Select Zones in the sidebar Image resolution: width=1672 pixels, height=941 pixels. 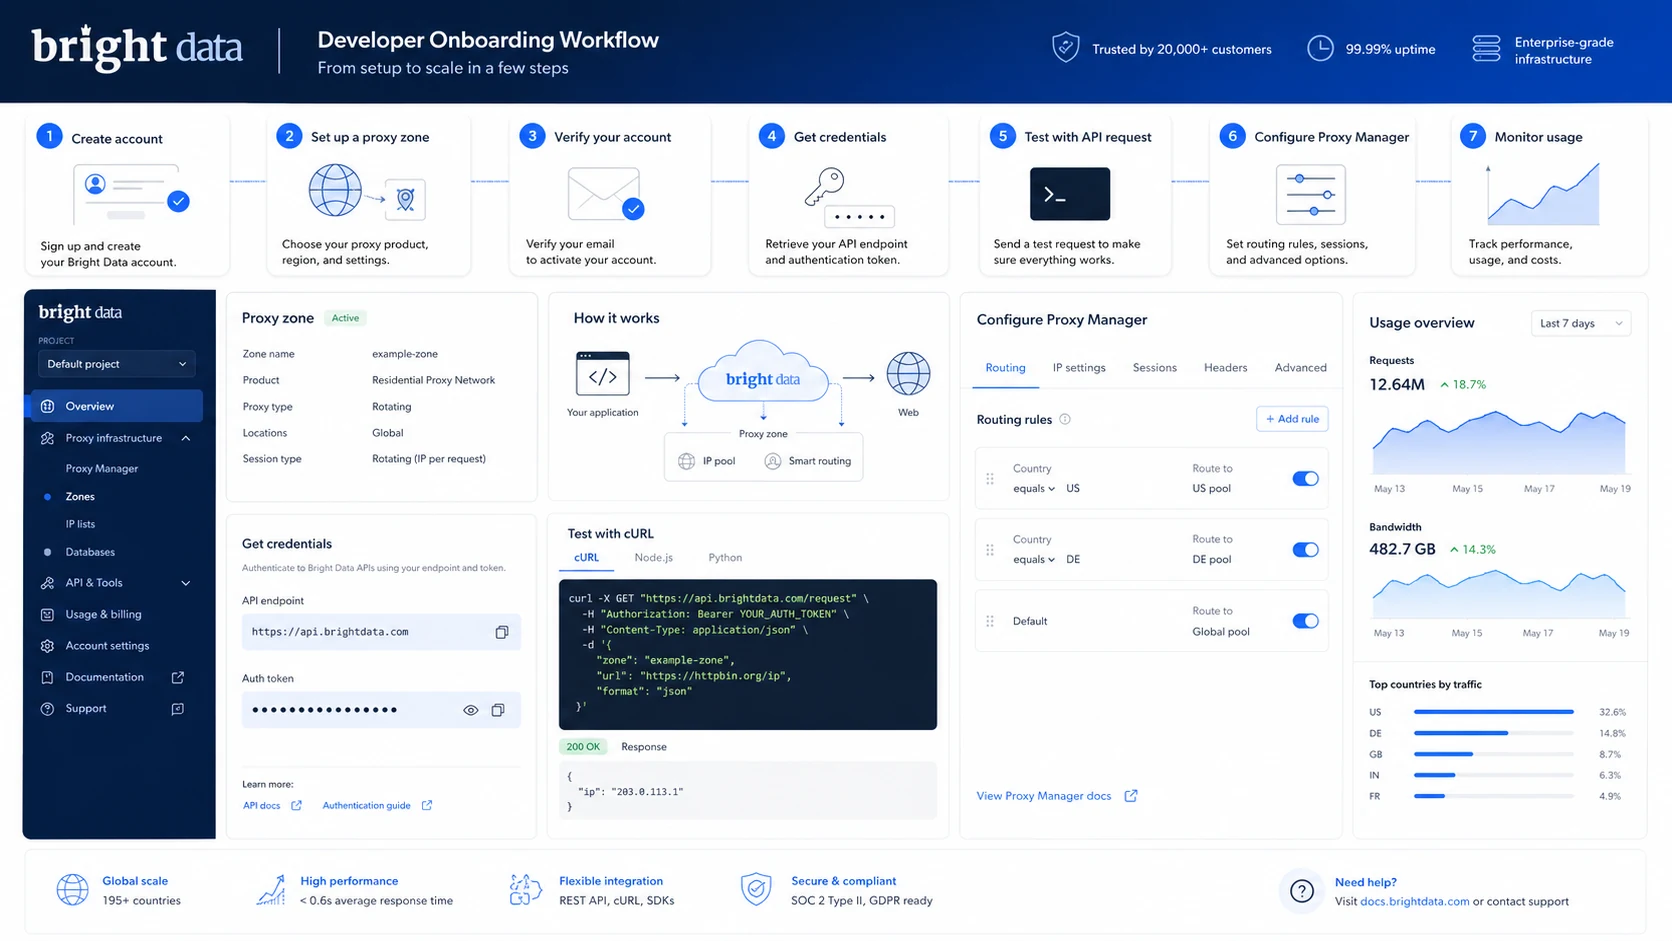(80, 496)
